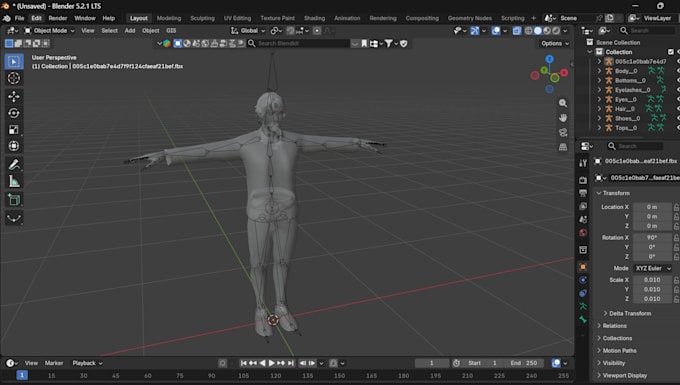
Task: Switch to solid viewport shading
Action: 538,31
